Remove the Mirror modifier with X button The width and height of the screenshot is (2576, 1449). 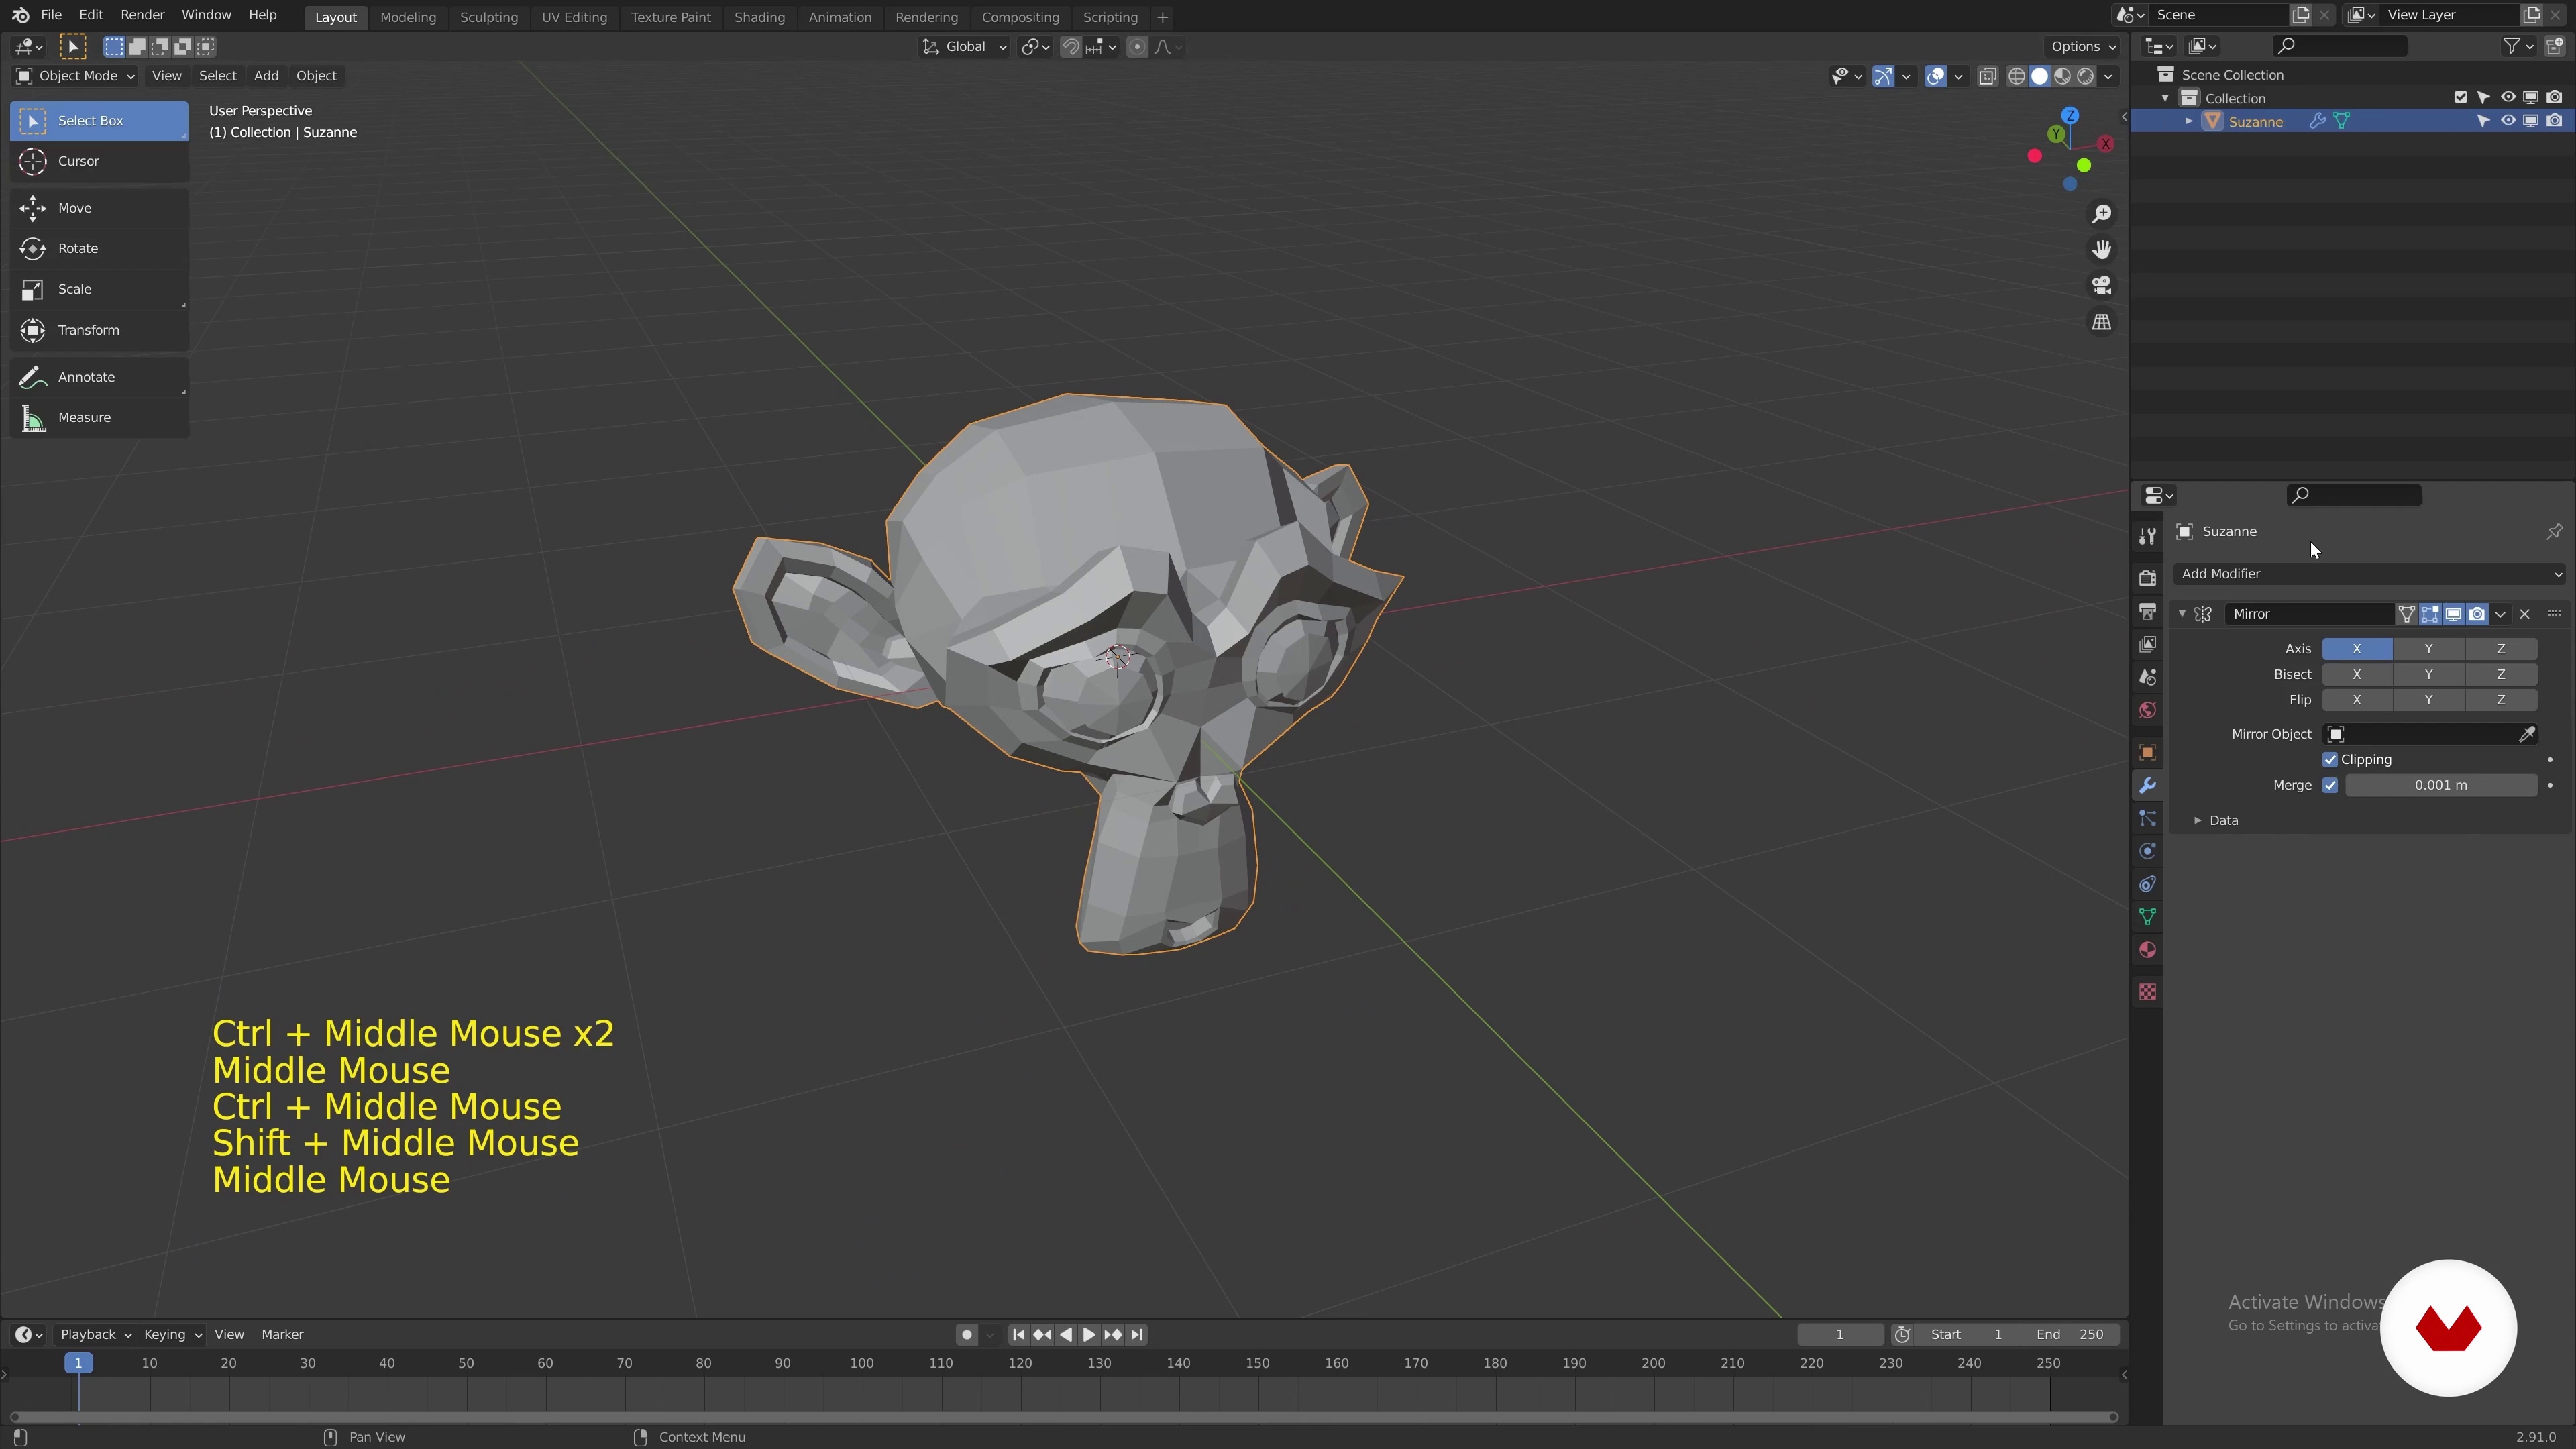tap(2524, 614)
